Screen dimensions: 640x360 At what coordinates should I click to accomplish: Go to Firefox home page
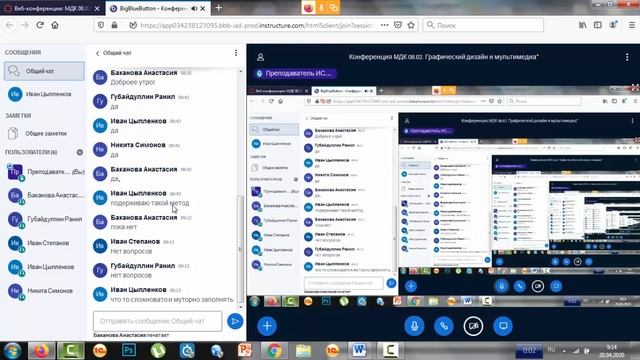[x=55, y=25]
